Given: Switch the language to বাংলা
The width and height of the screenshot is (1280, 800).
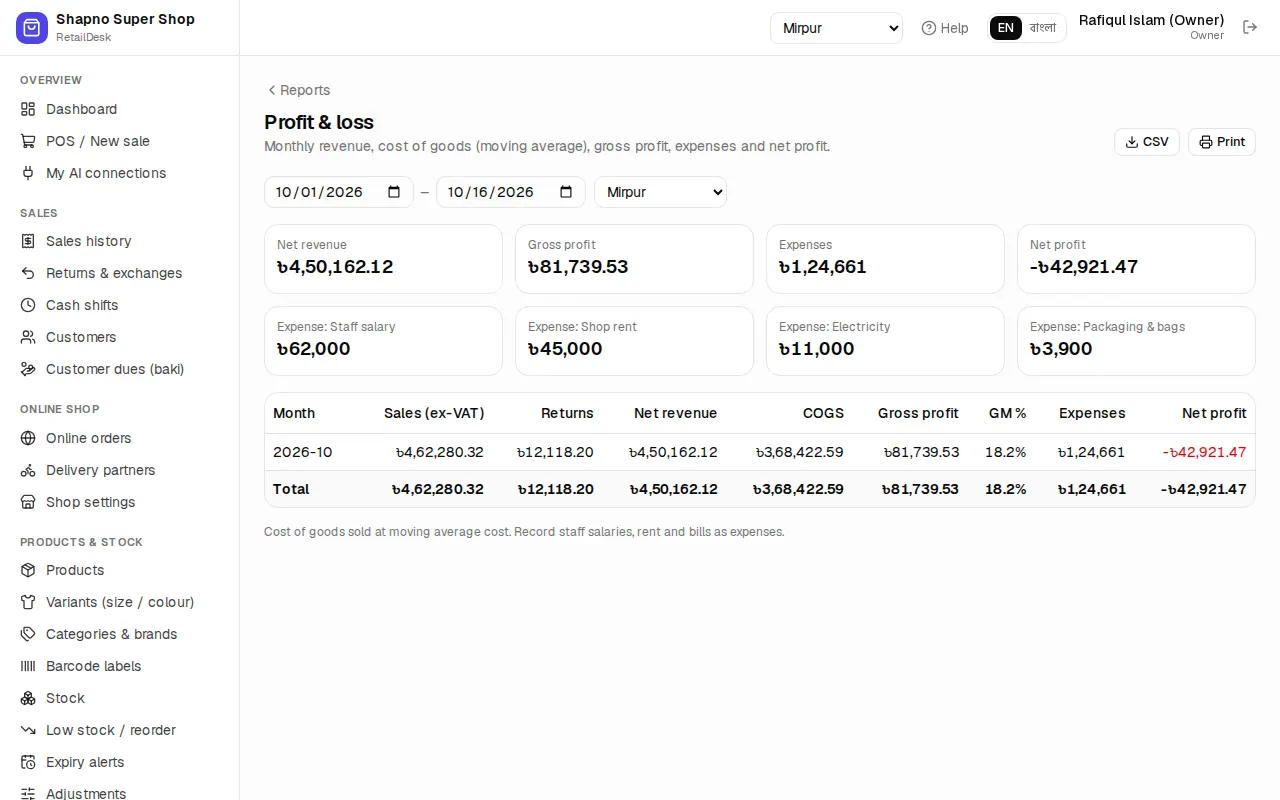Looking at the screenshot, I should [1043, 28].
